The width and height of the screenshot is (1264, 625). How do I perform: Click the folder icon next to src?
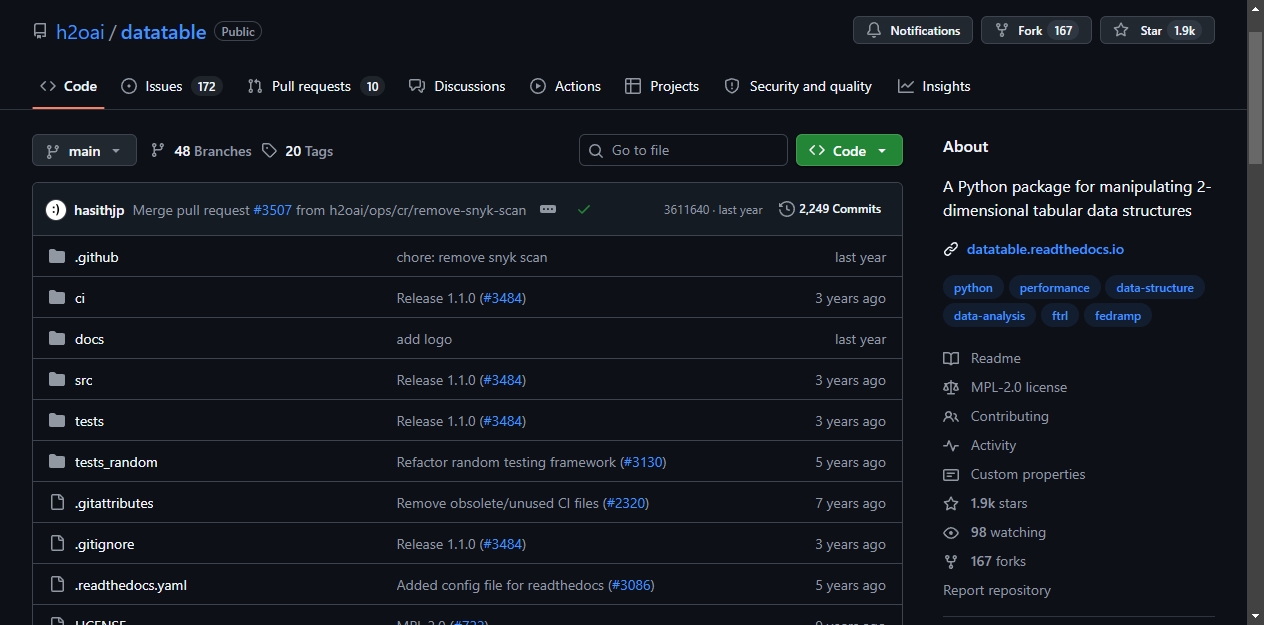coord(57,380)
